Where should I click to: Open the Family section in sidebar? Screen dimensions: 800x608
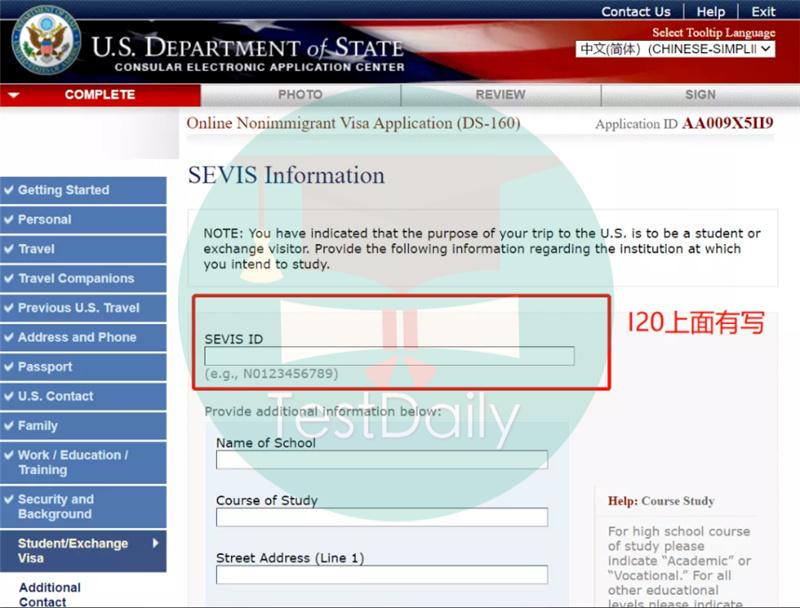(x=83, y=426)
